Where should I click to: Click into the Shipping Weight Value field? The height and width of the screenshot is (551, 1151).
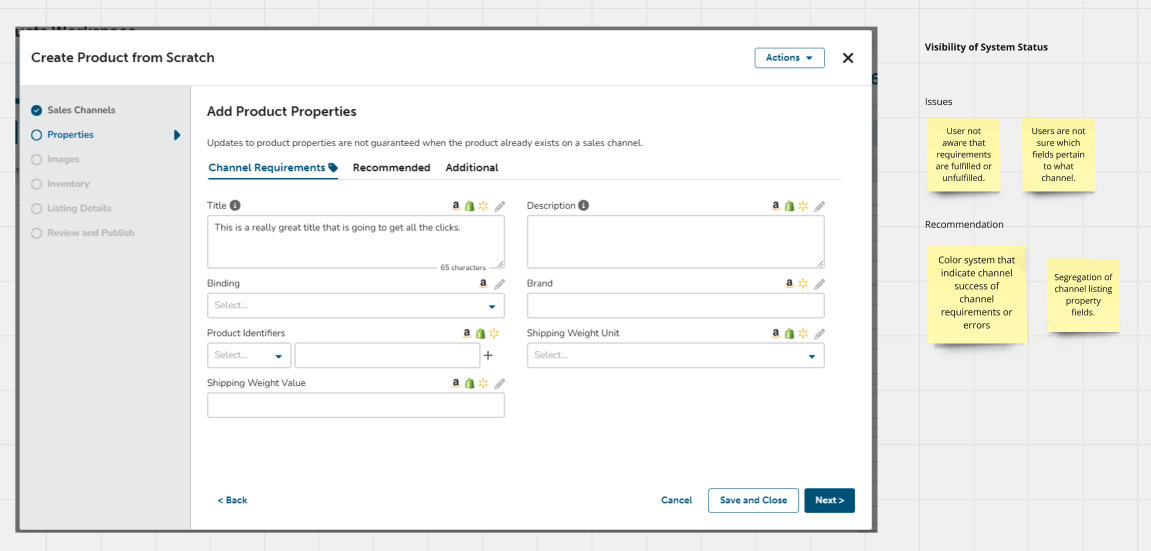(356, 405)
